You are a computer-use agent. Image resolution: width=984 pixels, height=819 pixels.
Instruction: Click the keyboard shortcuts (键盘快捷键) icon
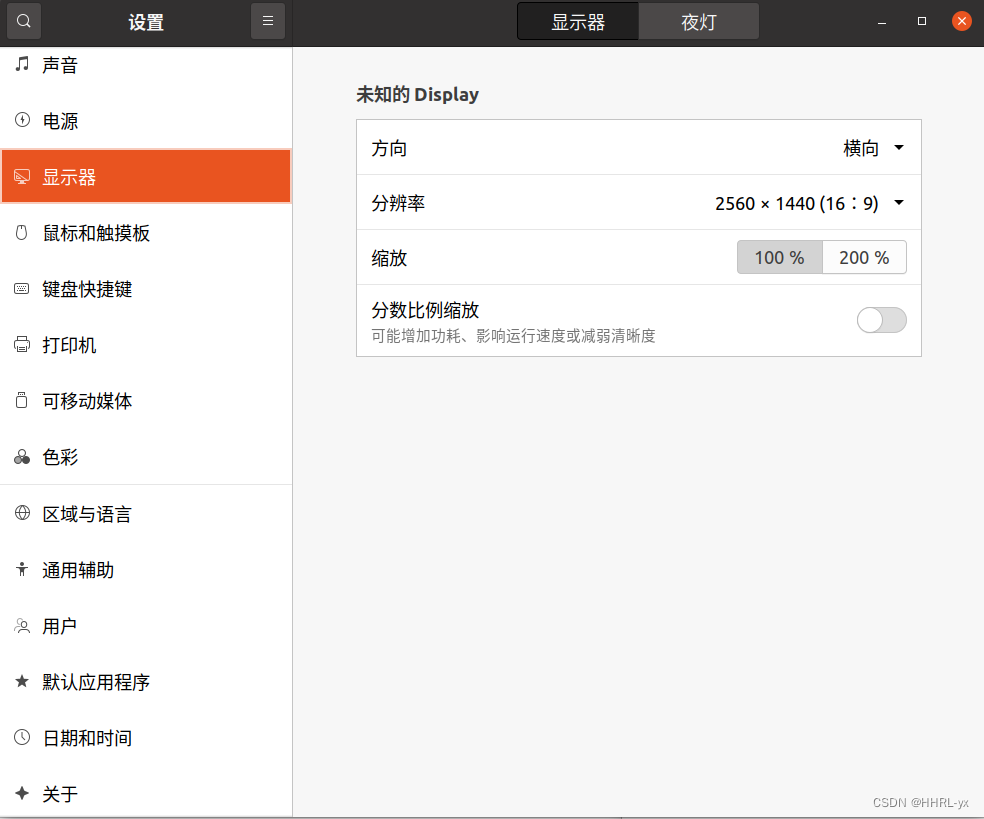[x=22, y=289]
